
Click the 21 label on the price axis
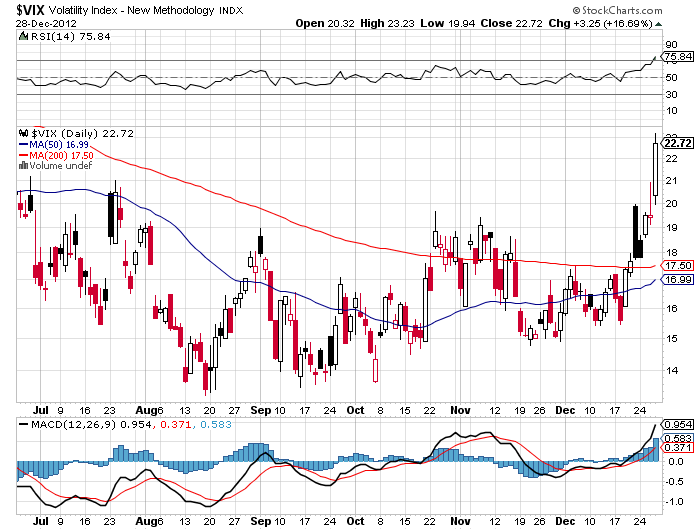(671, 181)
